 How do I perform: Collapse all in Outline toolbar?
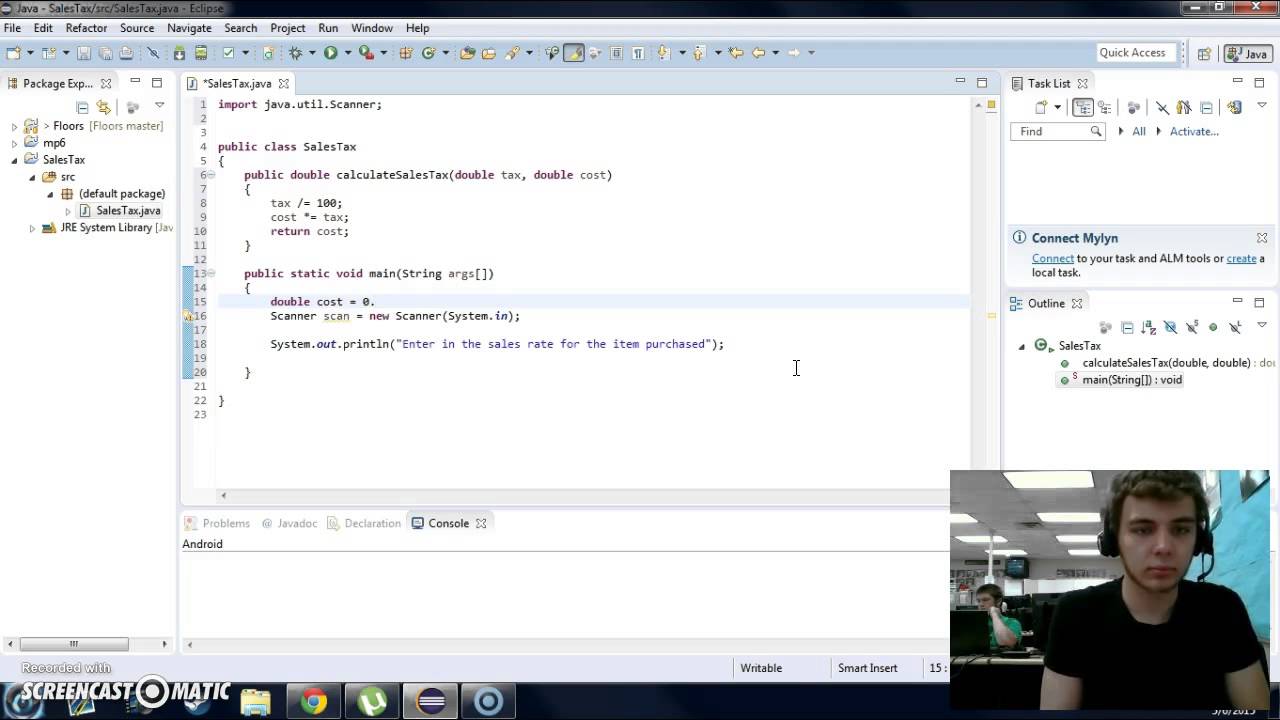[x=1127, y=327]
